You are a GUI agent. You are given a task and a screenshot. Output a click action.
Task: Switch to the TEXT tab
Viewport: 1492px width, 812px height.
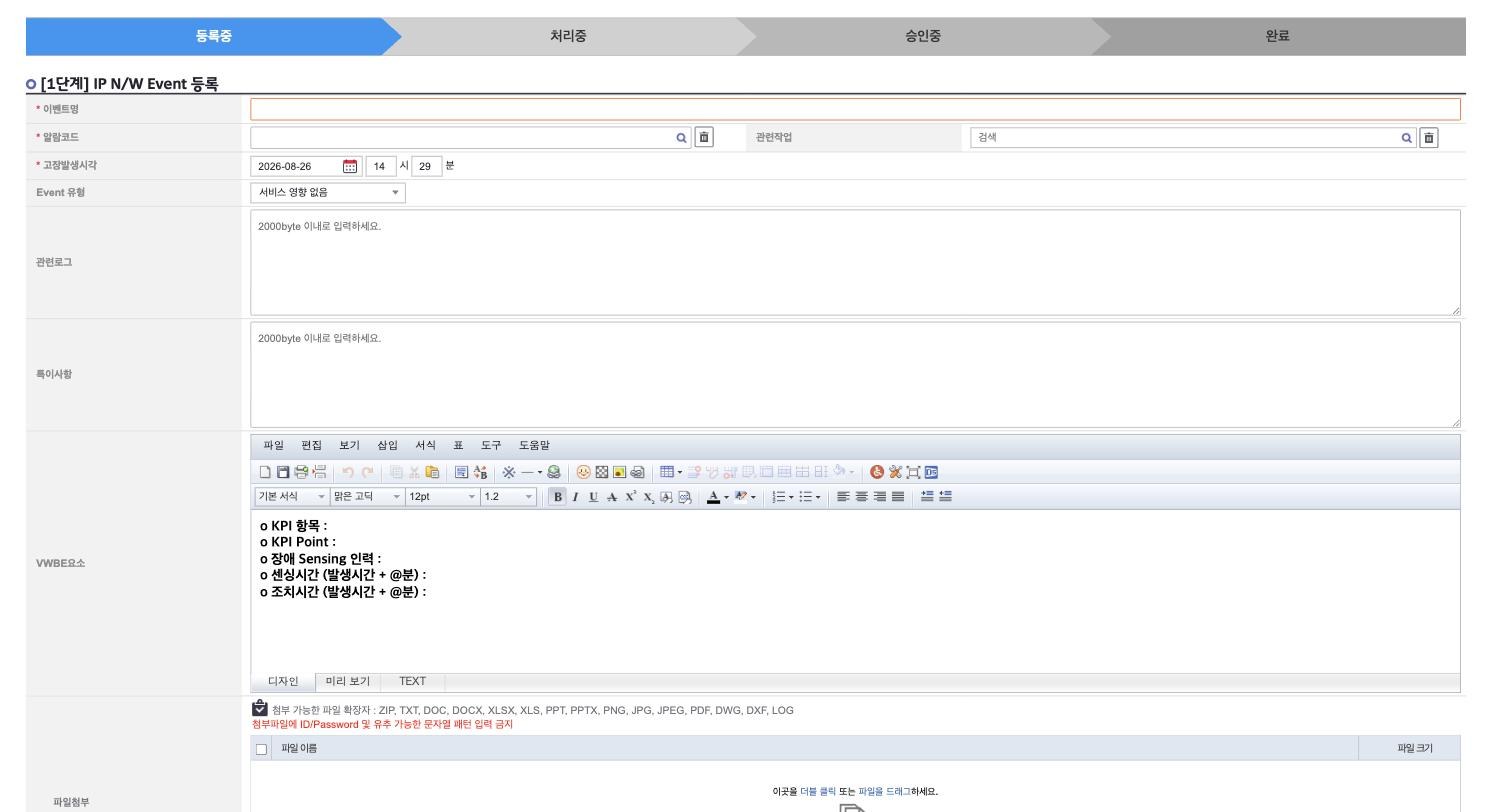click(412, 682)
